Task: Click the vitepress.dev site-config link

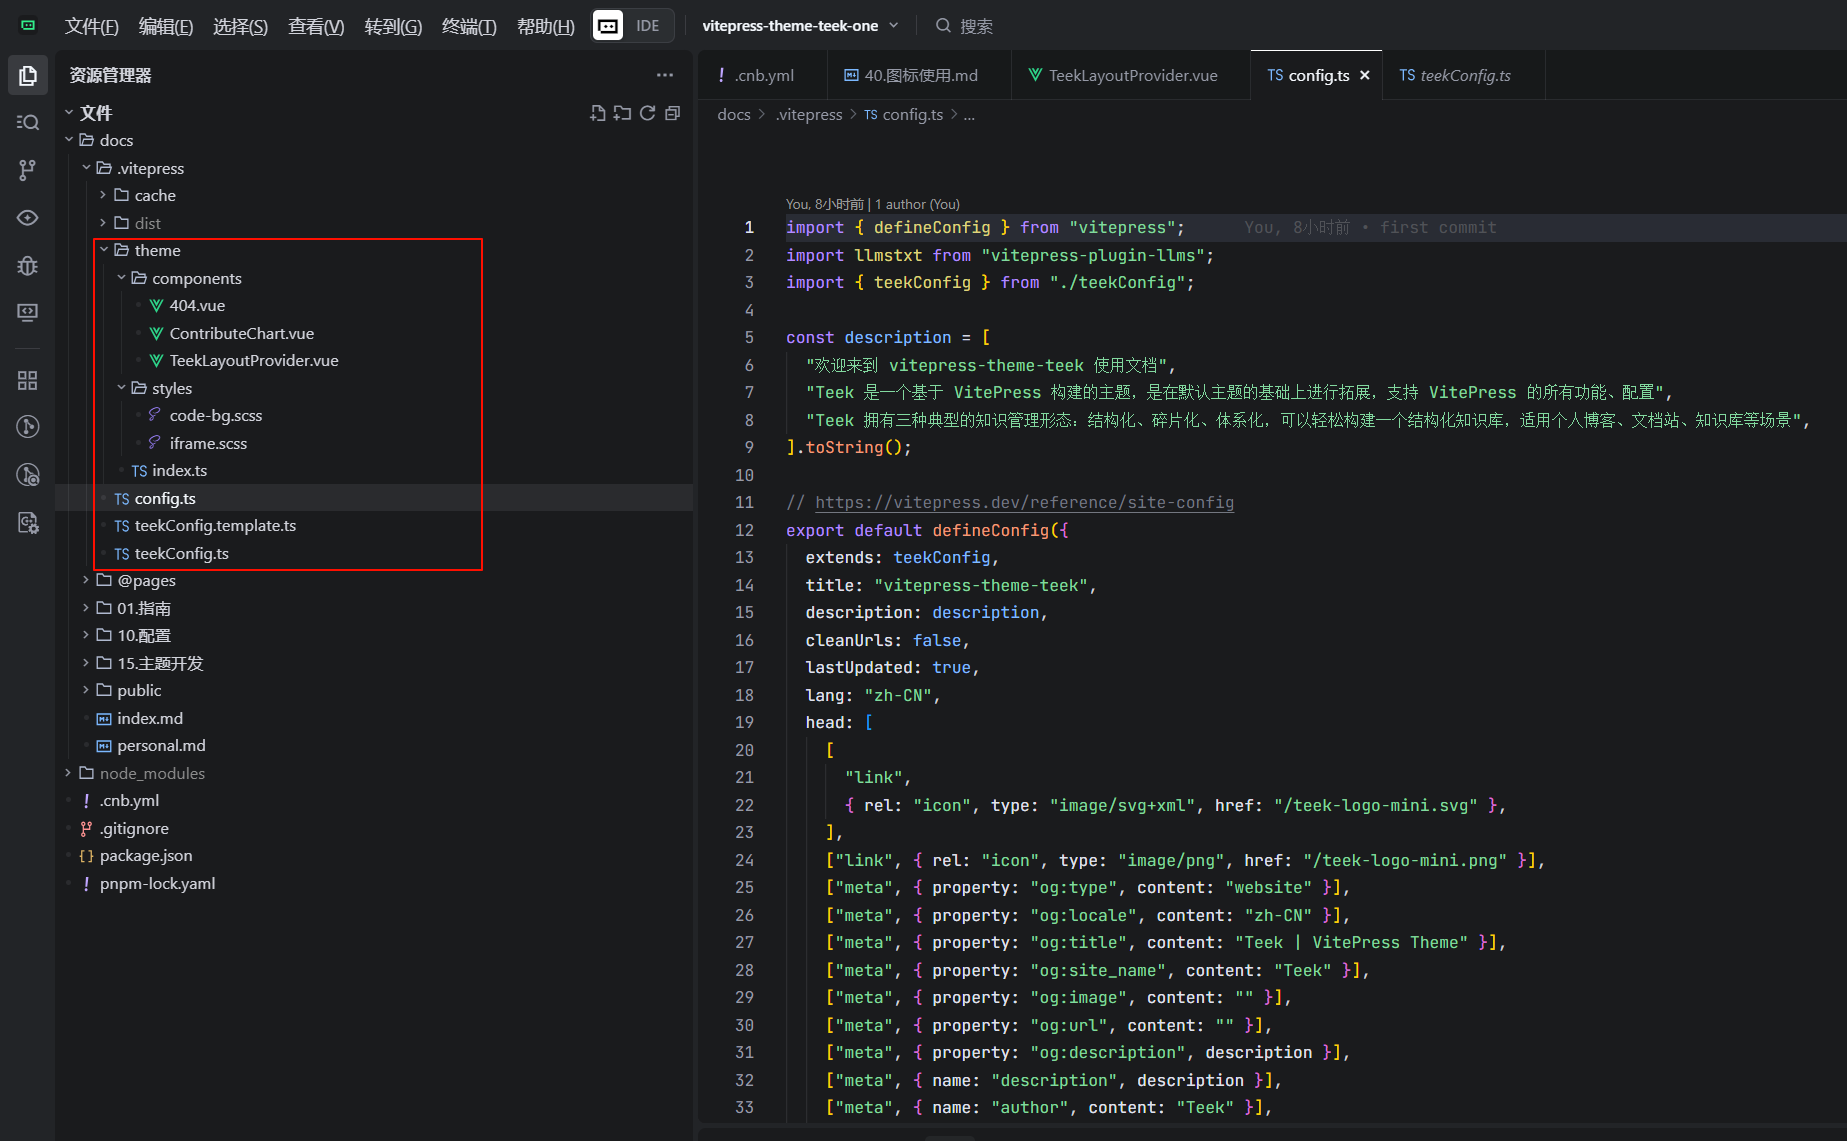Action: coord(1024,502)
